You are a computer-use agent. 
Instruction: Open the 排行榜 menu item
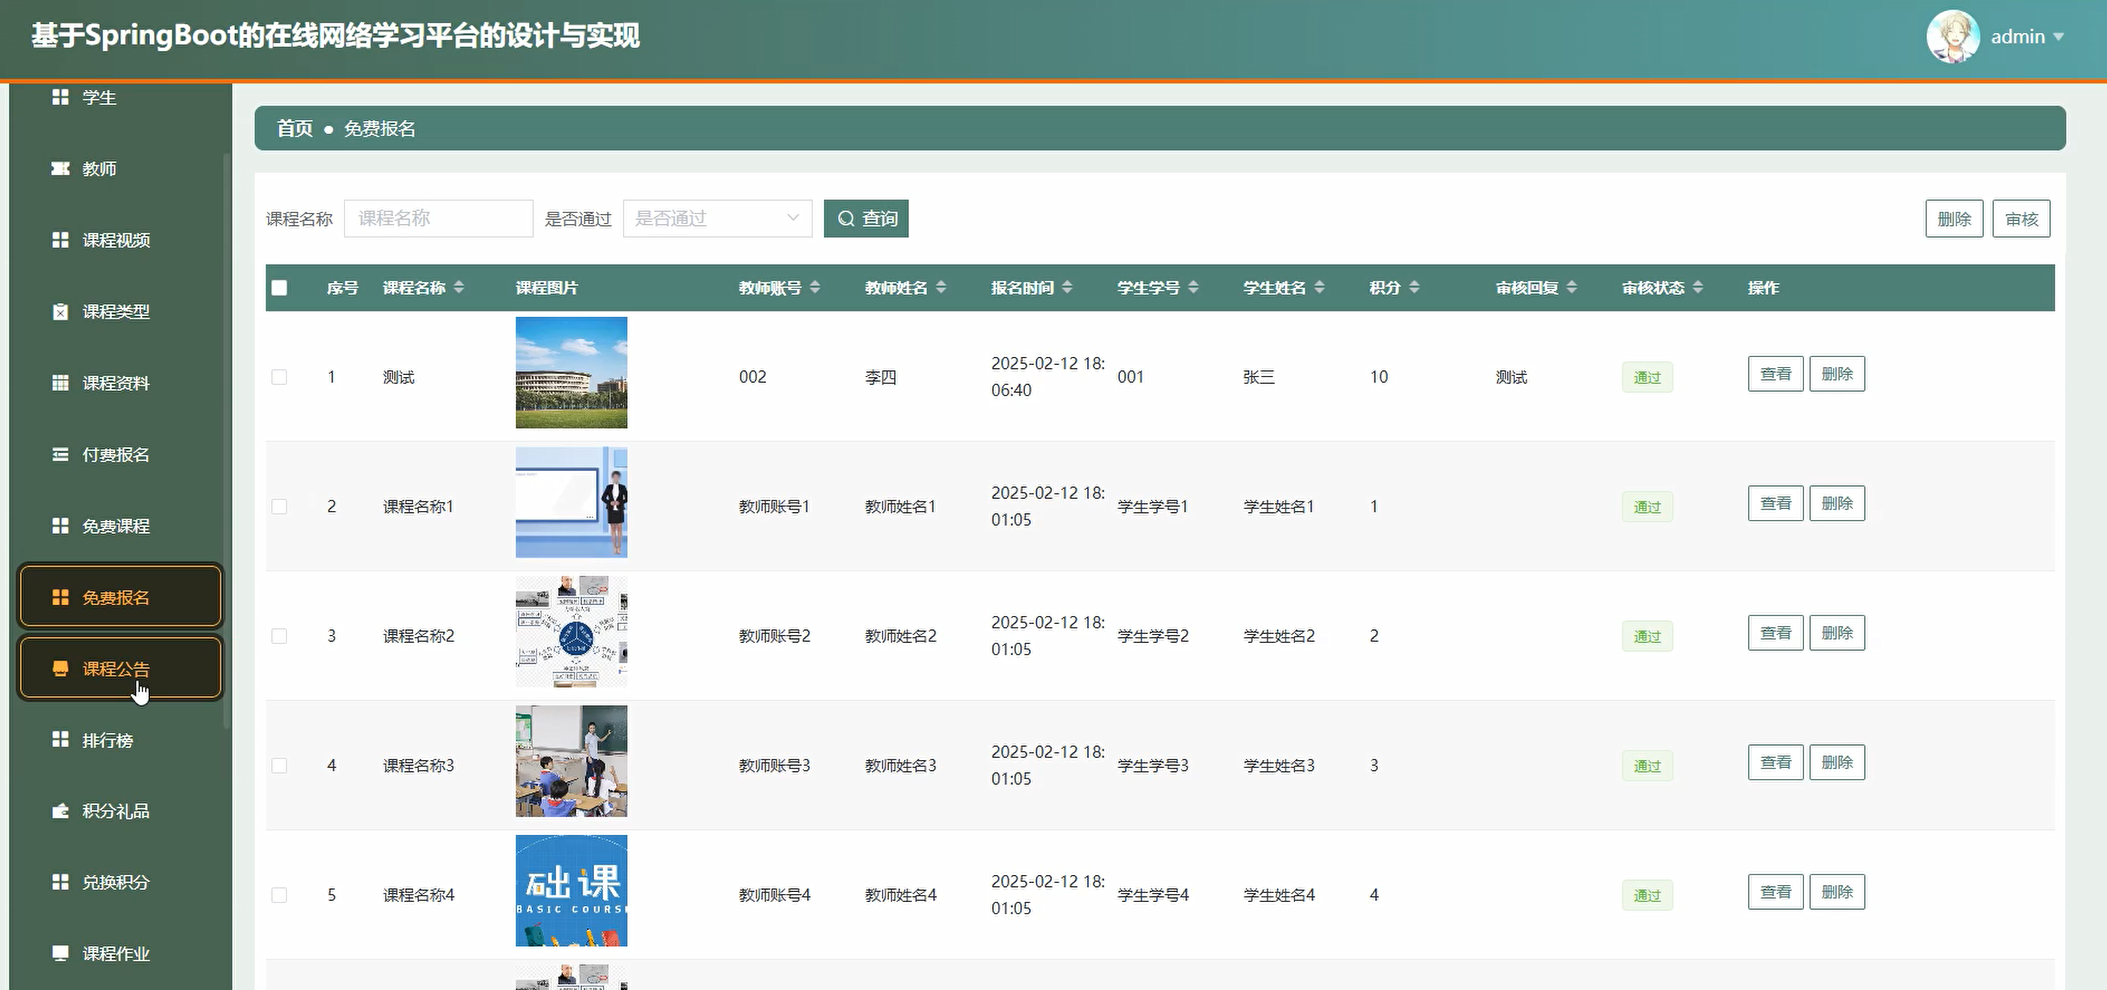click(120, 740)
